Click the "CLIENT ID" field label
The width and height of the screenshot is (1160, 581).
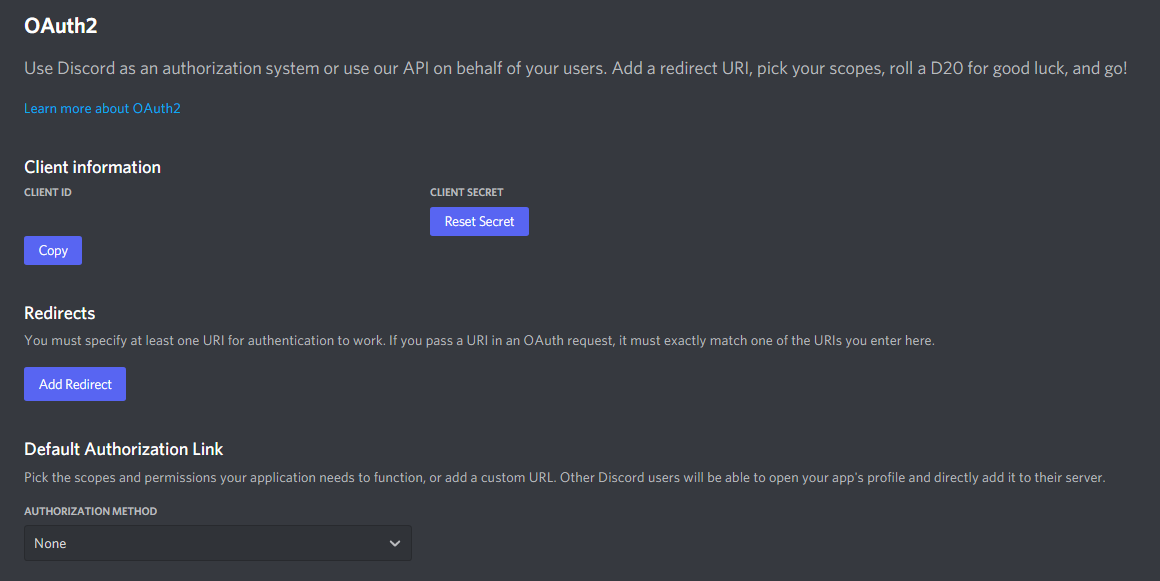click(47, 192)
